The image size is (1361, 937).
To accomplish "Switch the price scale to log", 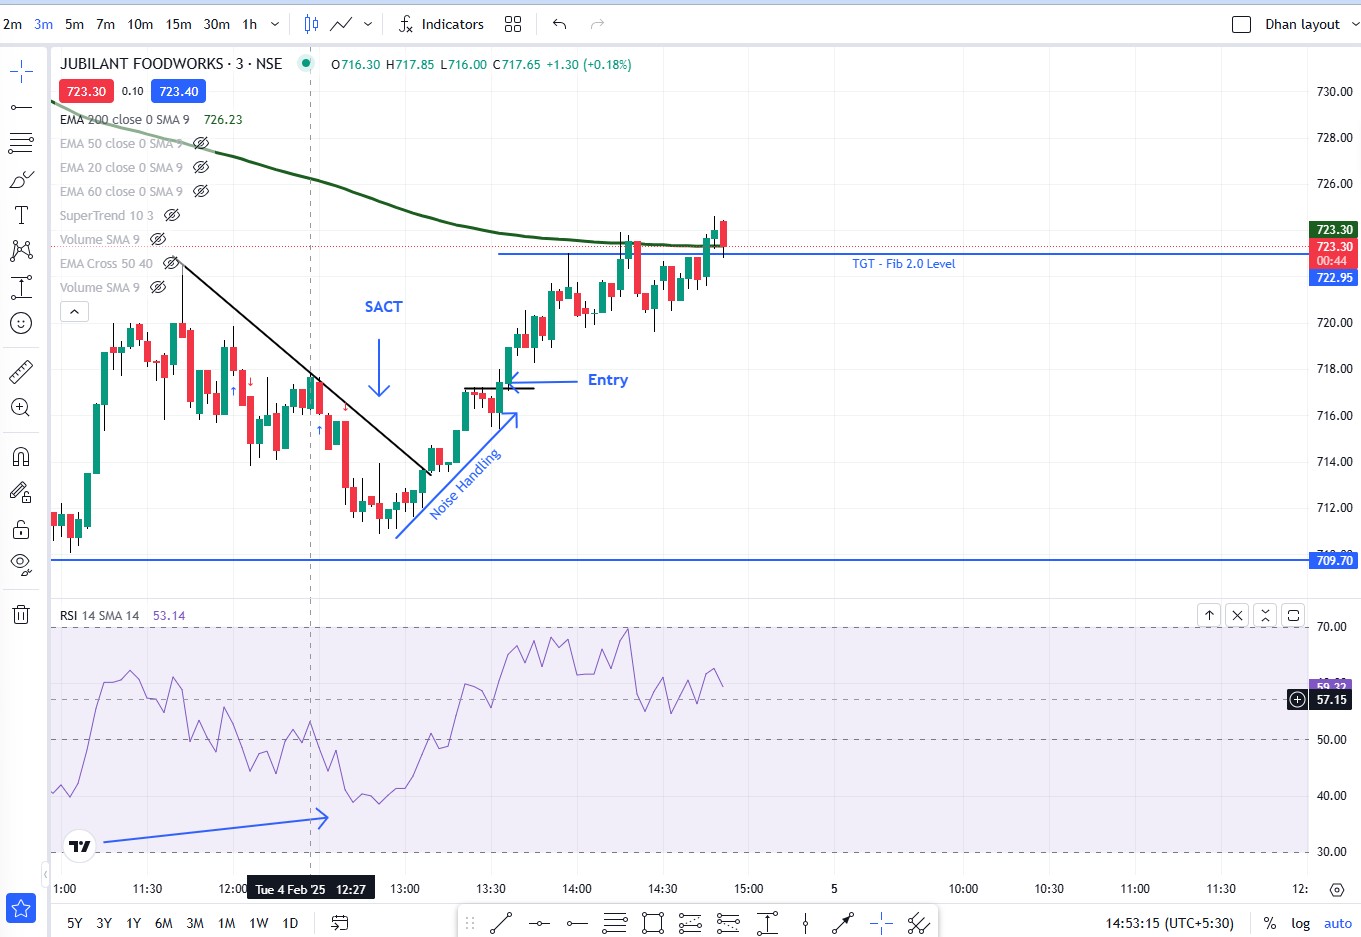I will tap(1300, 923).
